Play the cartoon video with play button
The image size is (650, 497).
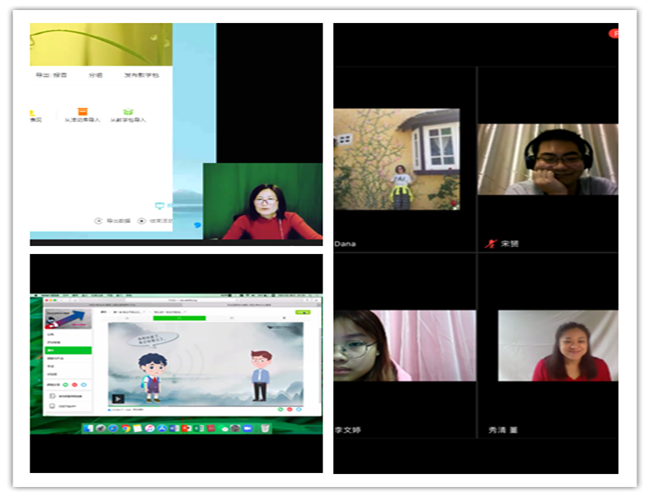[x=118, y=398]
